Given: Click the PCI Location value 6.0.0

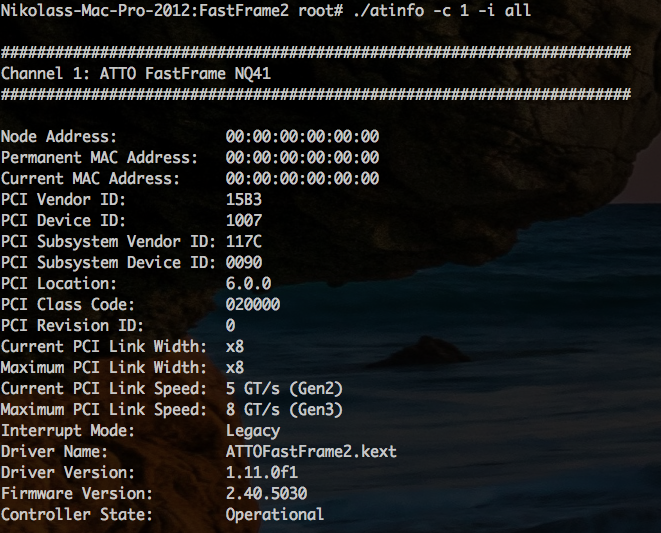Looking at the screenshot, I should click(248, 284).
